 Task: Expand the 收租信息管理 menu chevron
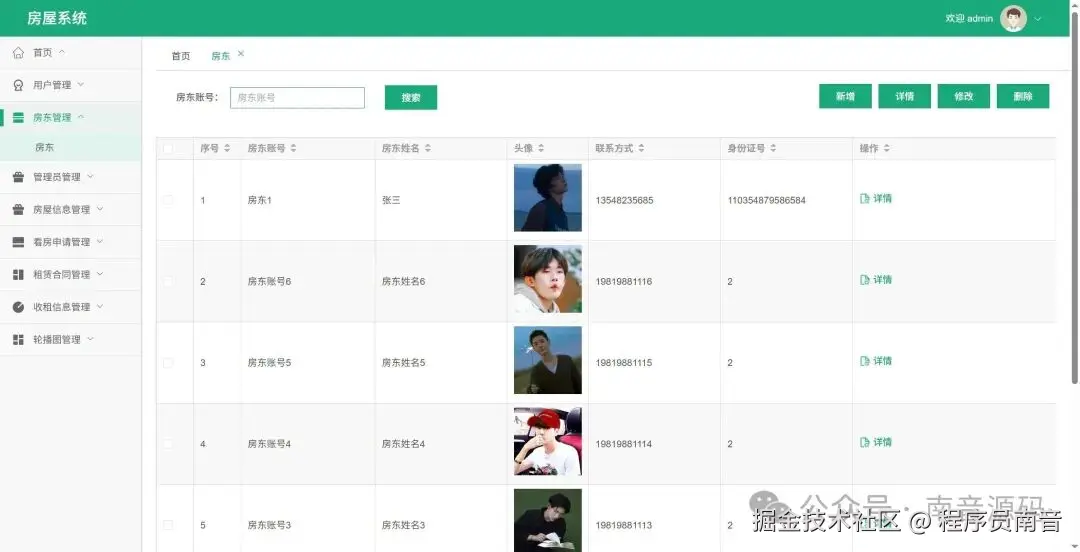(x=100, y=306)
